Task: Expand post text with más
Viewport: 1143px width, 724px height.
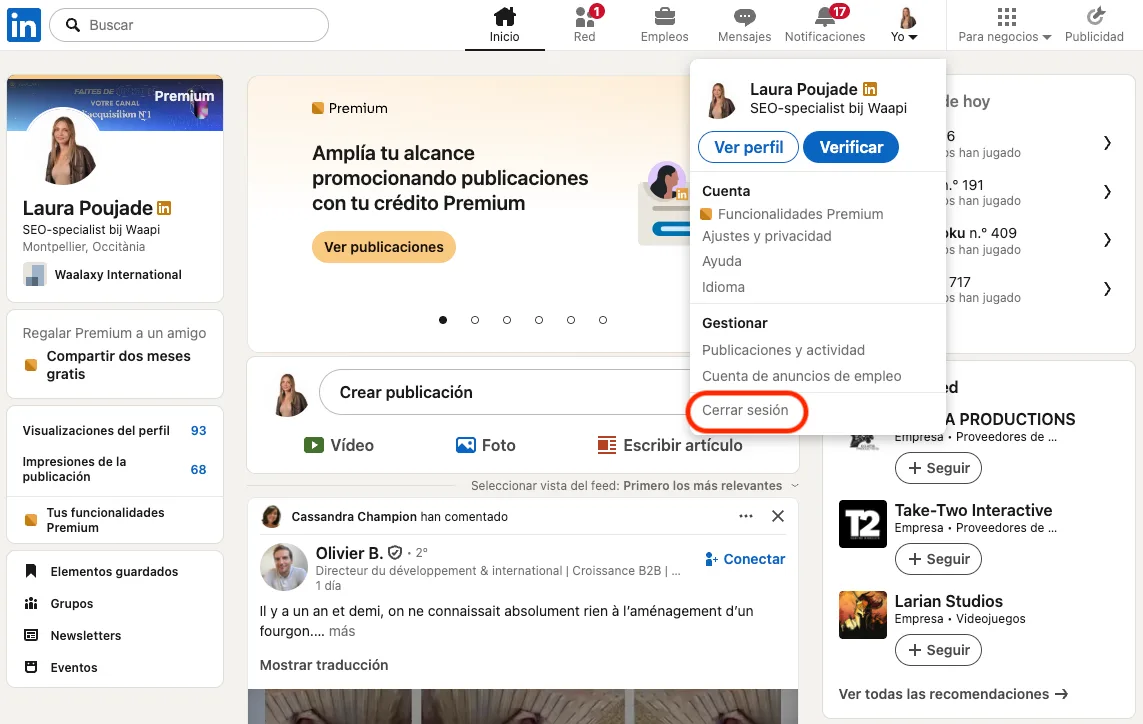Action: pyautogui.click(x=342, y=631)
